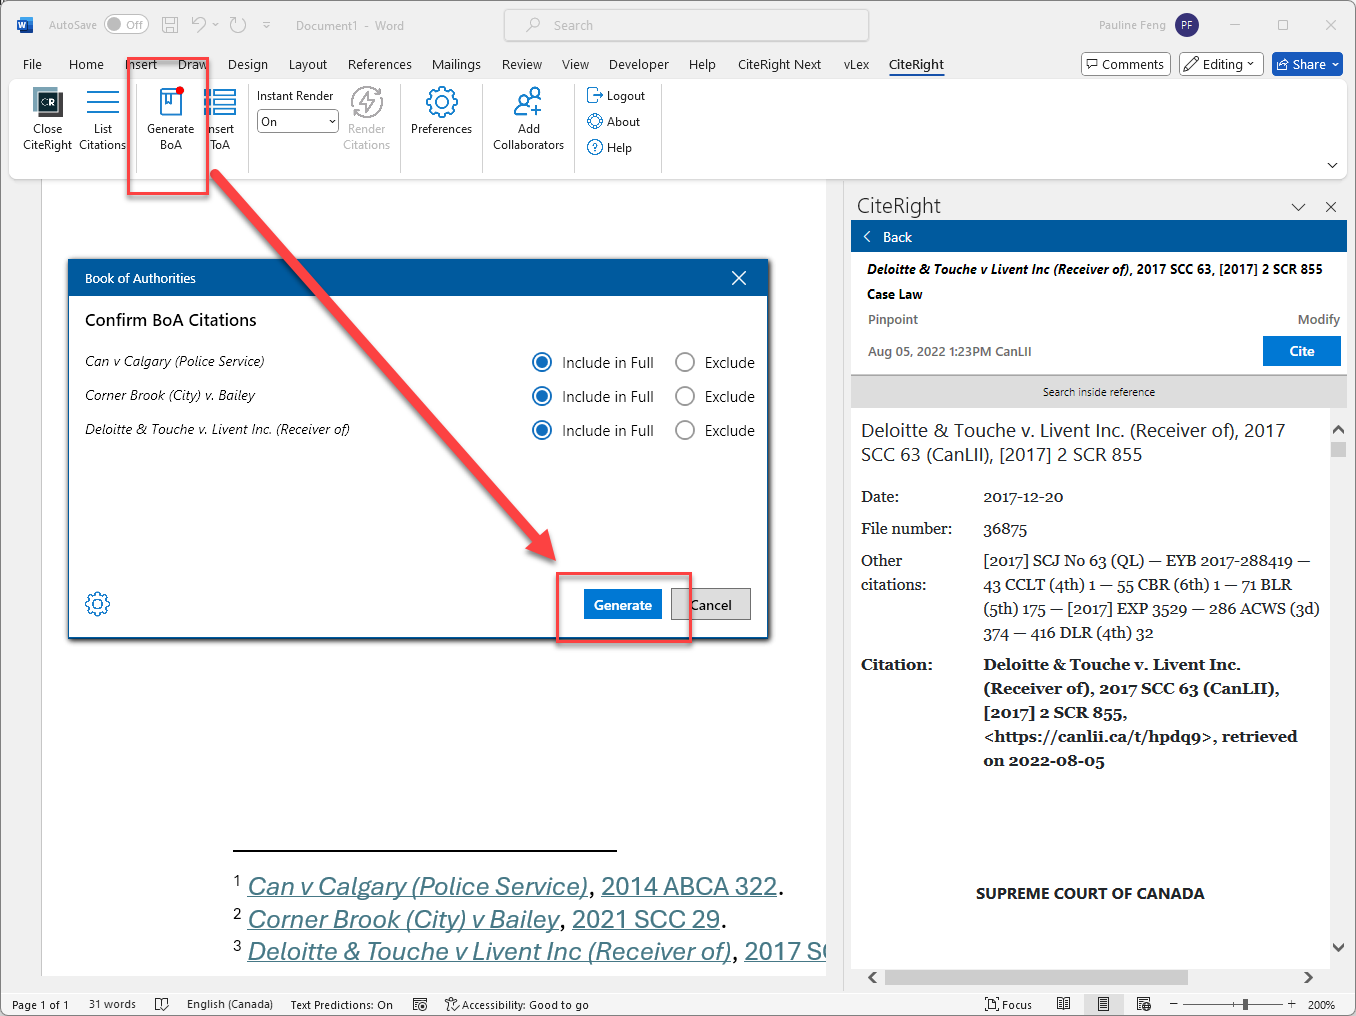Customize the Quick Access Toolbar dropdown

(266, 25)
